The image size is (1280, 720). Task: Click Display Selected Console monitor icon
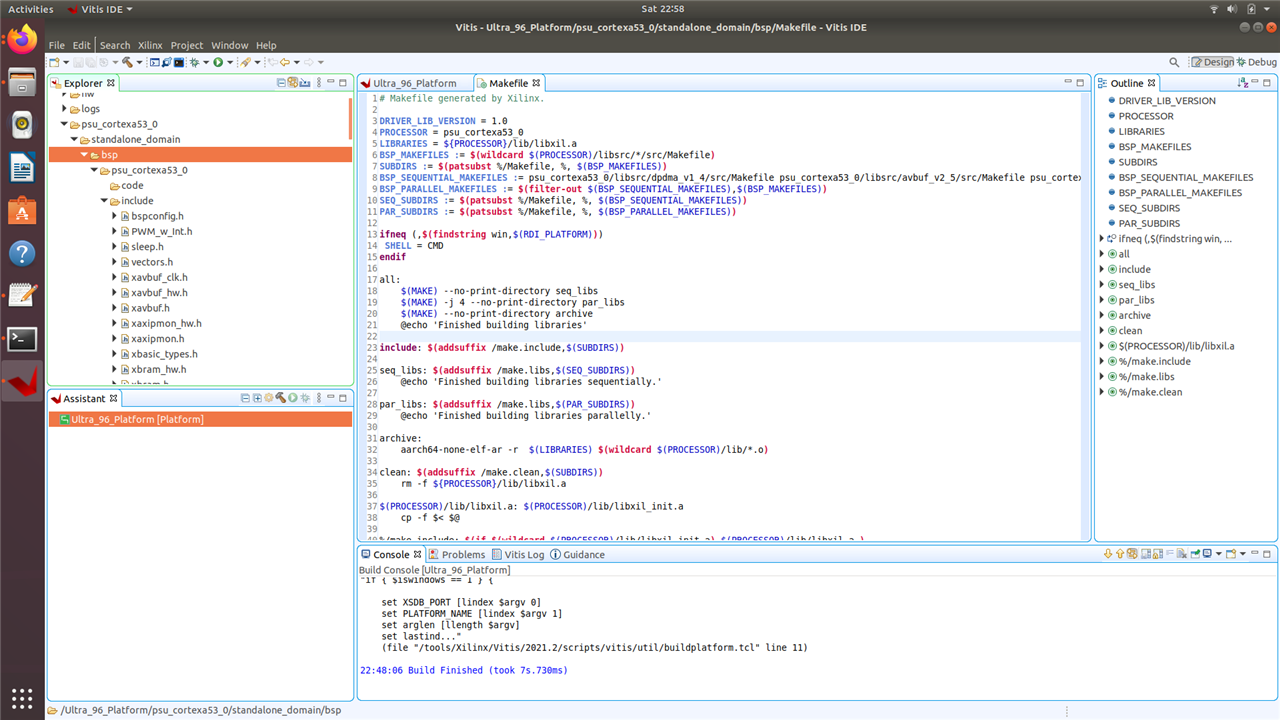tap(1207, 554)
